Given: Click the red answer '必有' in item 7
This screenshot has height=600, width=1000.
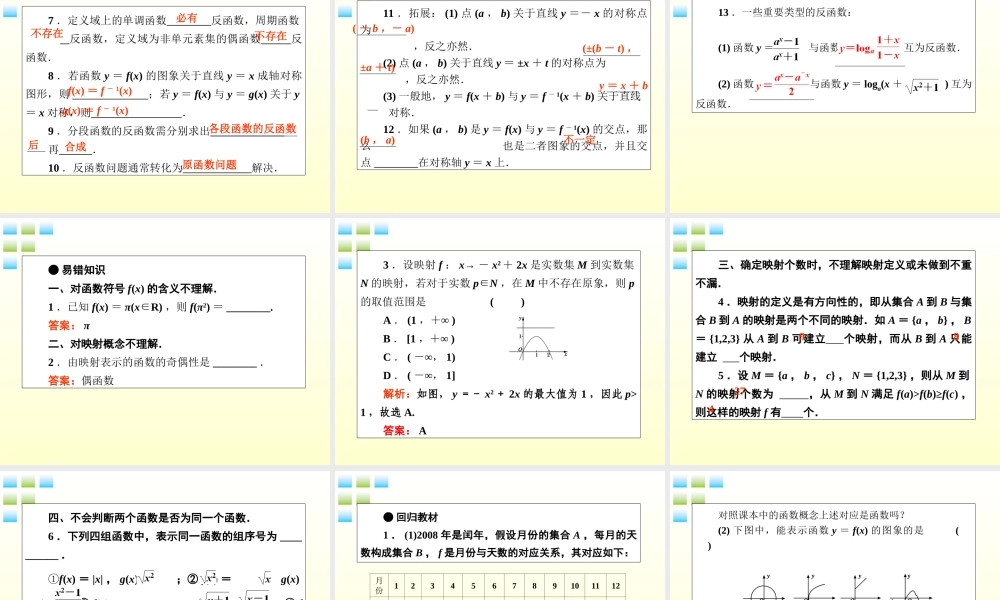Looking at the screenshot, I should coord(187,18).
